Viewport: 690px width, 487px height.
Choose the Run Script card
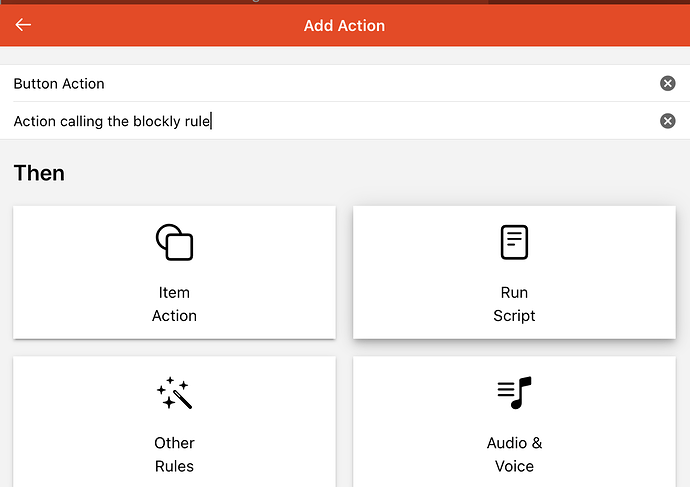514,272
